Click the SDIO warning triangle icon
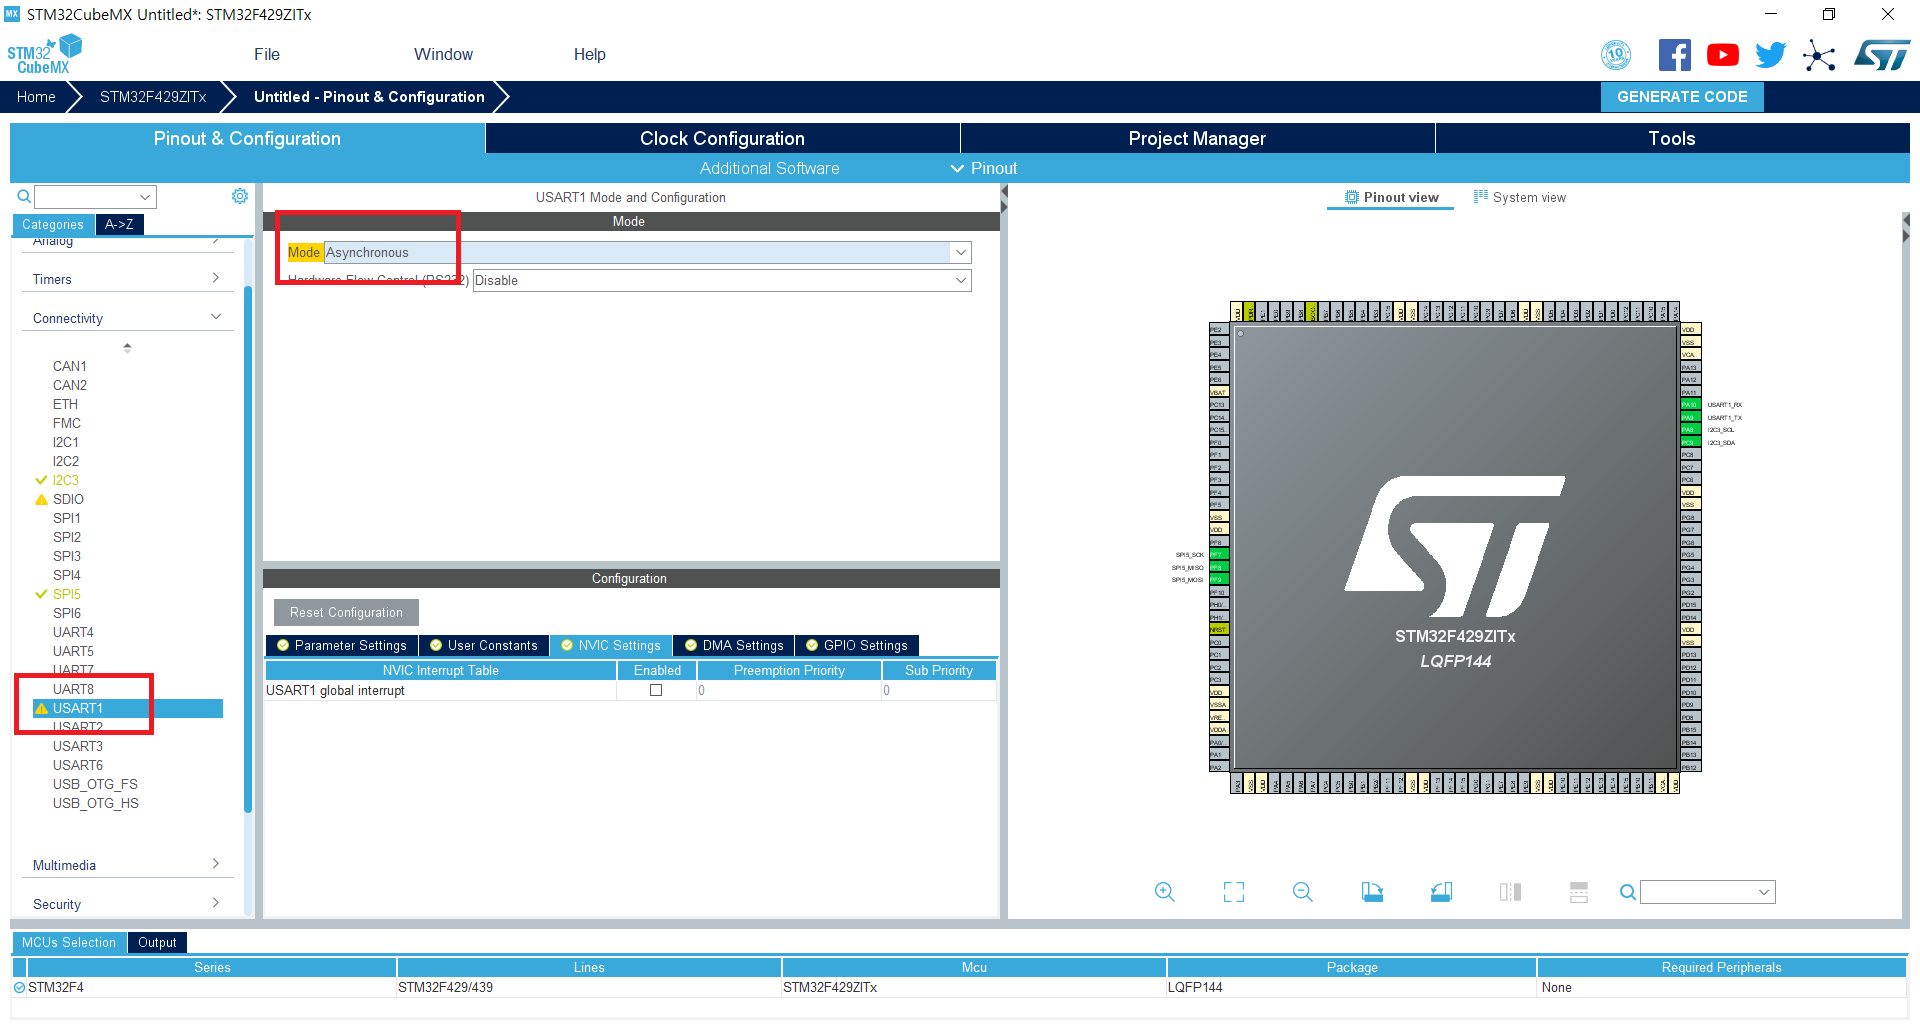This screenshot has width=1920, height=1030. point(41,499)
